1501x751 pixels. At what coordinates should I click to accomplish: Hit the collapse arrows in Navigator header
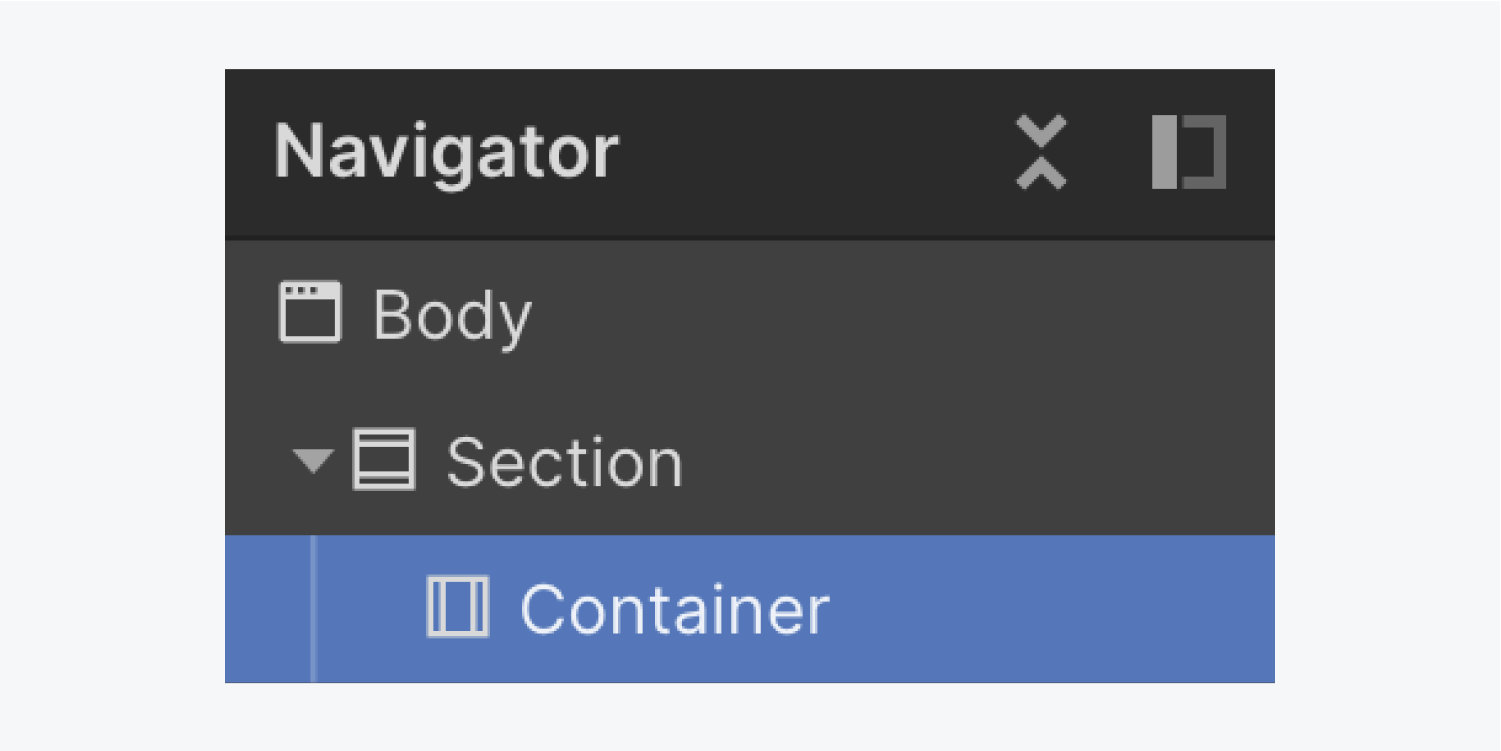pyautogui.click(x=1041, y=152)
